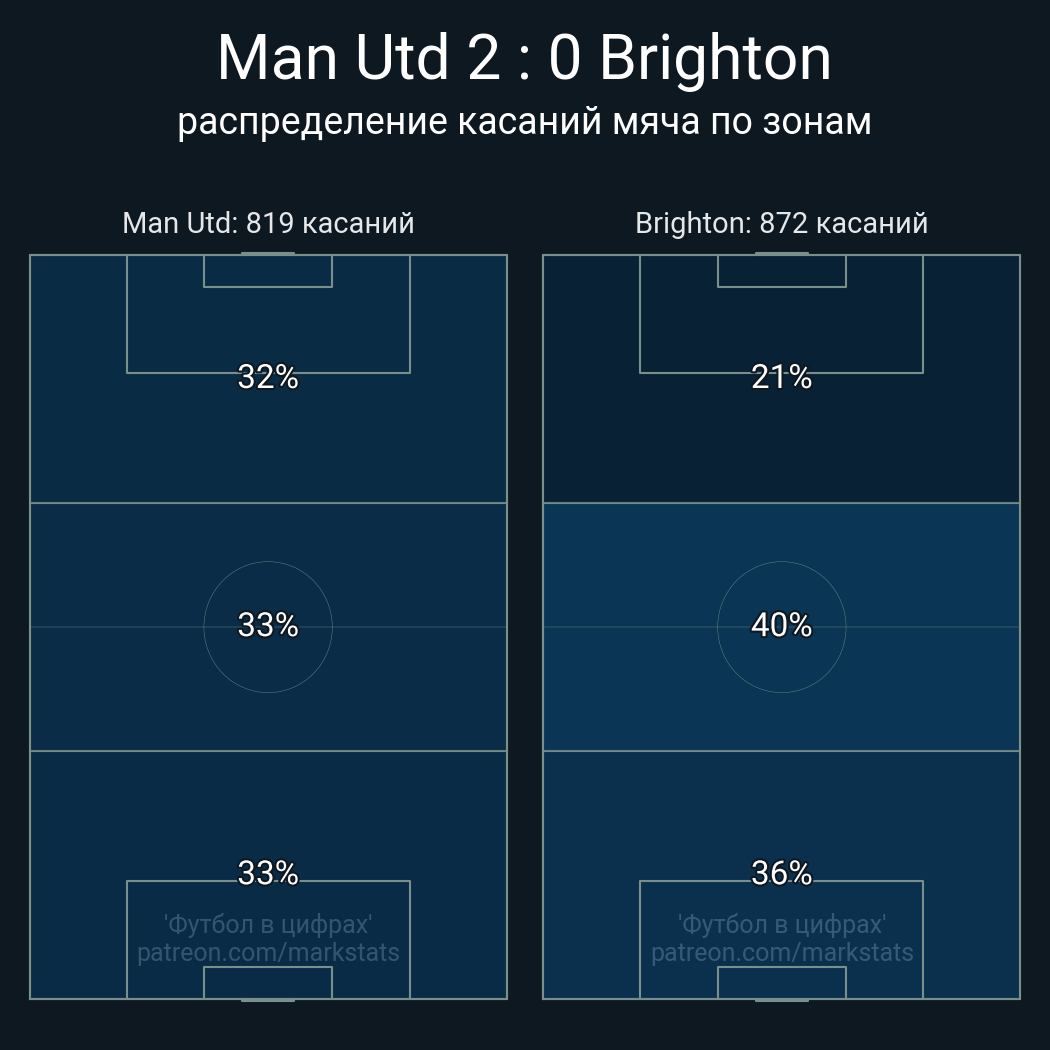Screen dimensions: 1050x1050
Task: Click Brighton's 21% attacking third value
Action: (x=781, y=377)
